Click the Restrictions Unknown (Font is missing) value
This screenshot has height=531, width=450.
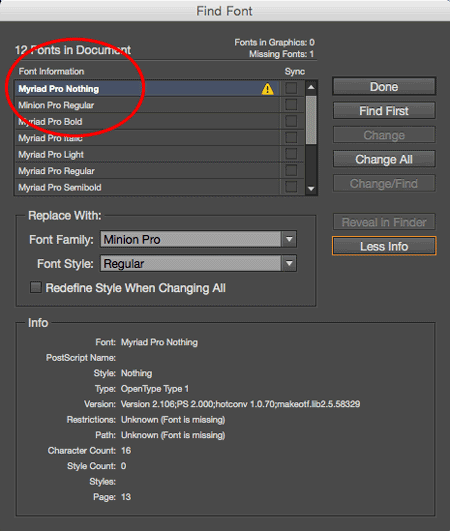[x=173, y=420]
